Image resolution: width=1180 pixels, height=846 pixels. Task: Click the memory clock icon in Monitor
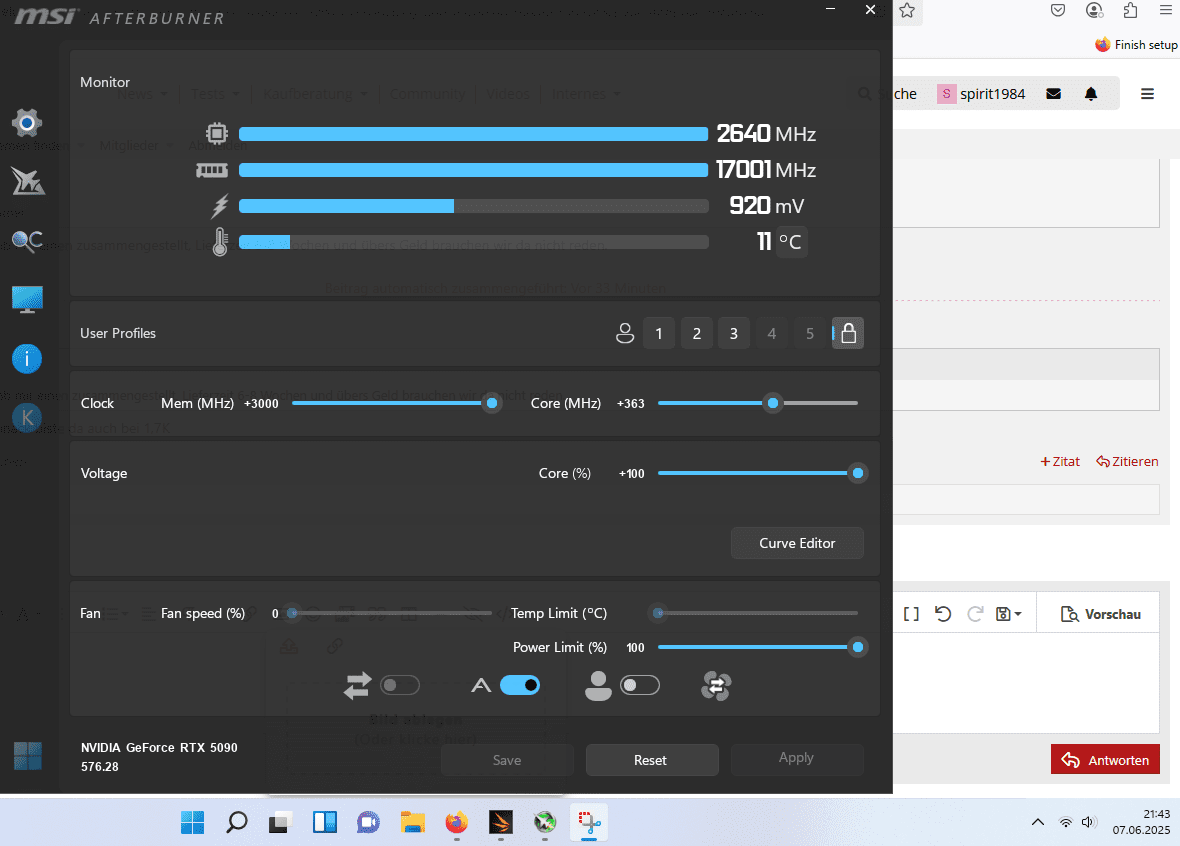(212, 170)
